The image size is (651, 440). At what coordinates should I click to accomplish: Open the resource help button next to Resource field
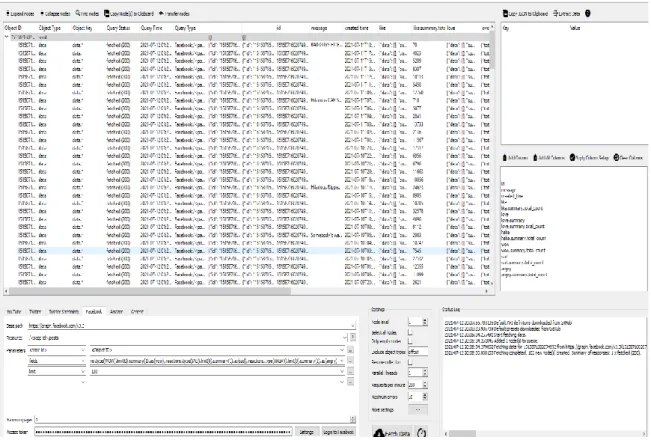[352, 337]
